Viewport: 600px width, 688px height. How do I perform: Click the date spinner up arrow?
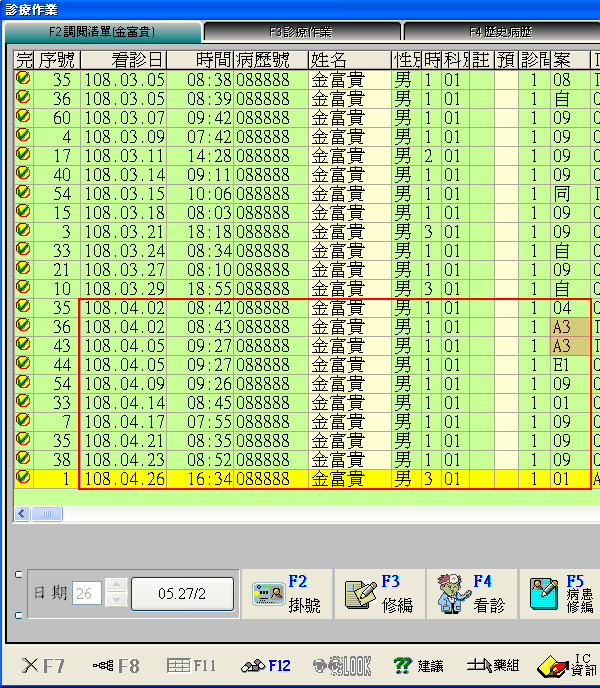pos(116,586)
